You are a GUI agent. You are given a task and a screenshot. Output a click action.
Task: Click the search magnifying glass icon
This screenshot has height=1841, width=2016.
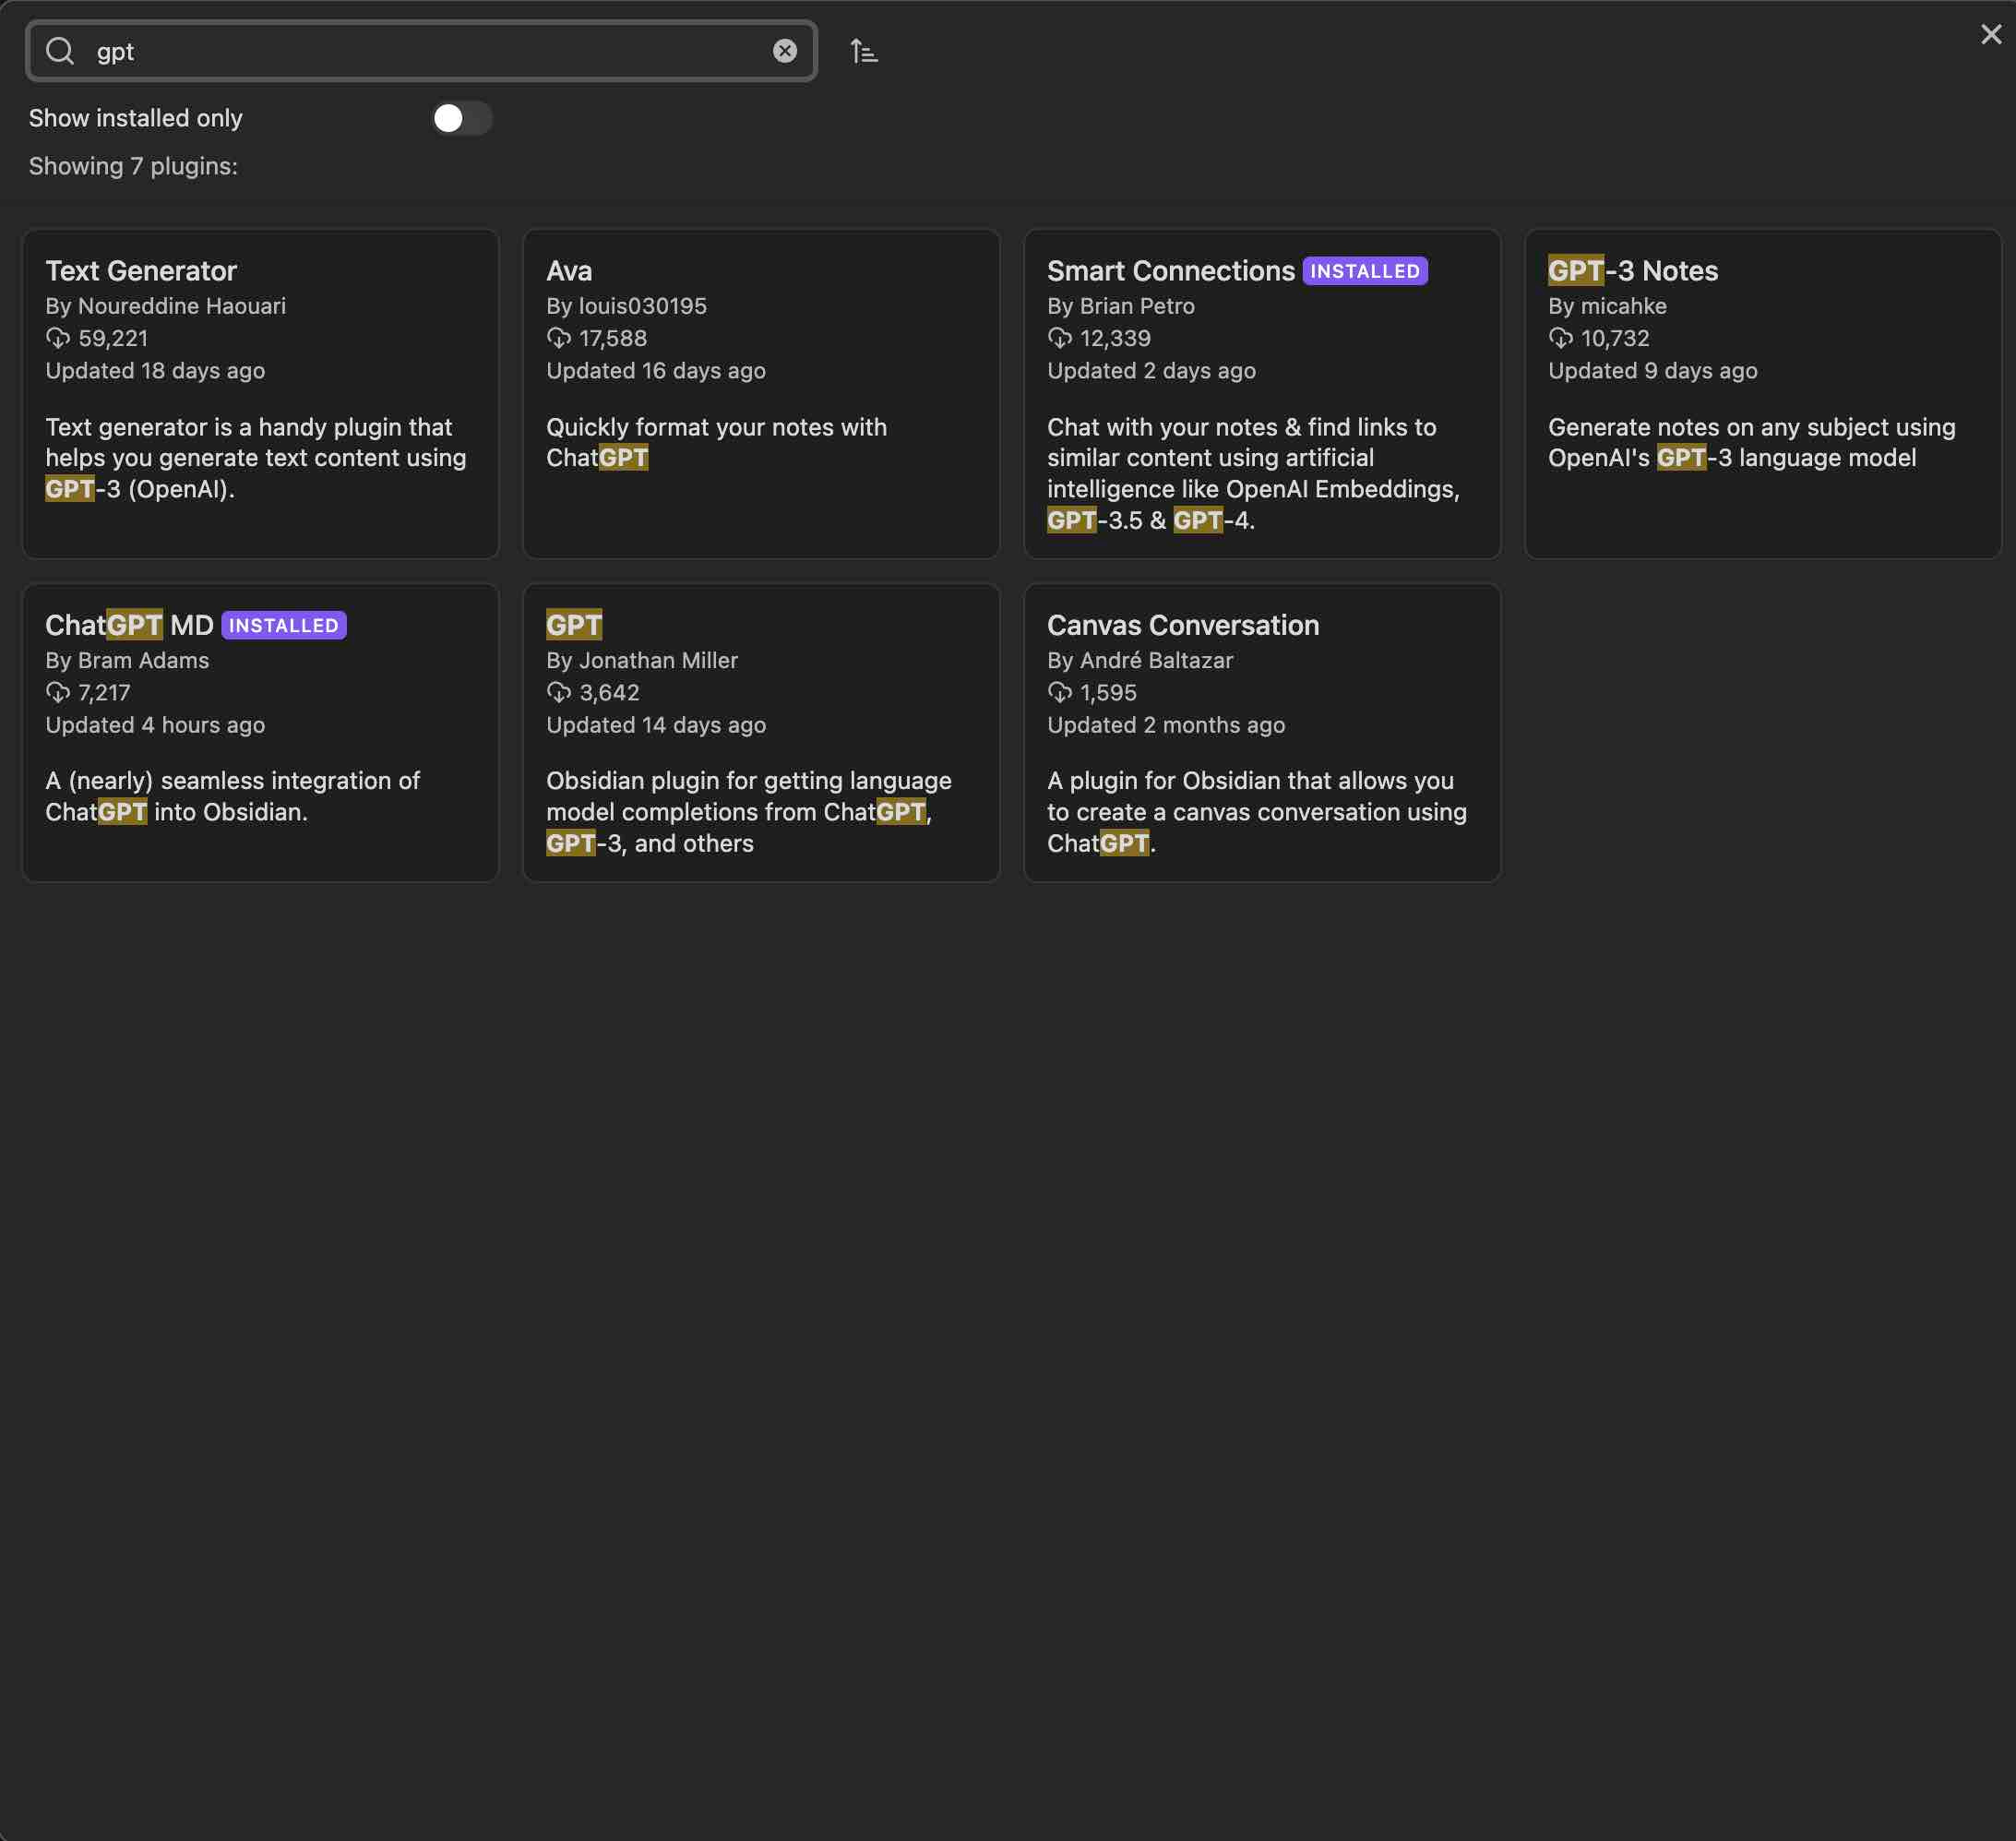(x=60, y=51)
